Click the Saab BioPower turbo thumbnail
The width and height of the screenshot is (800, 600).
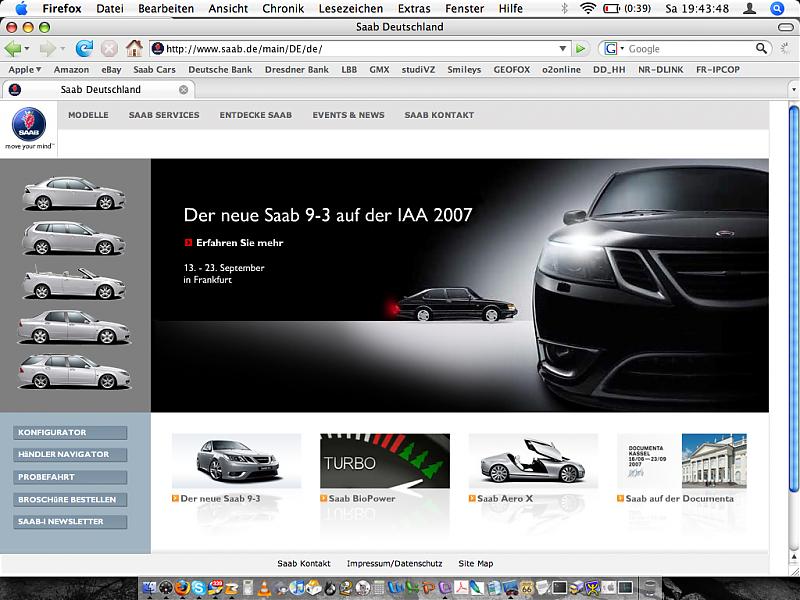pyautogui.click(x=385, y=461)
